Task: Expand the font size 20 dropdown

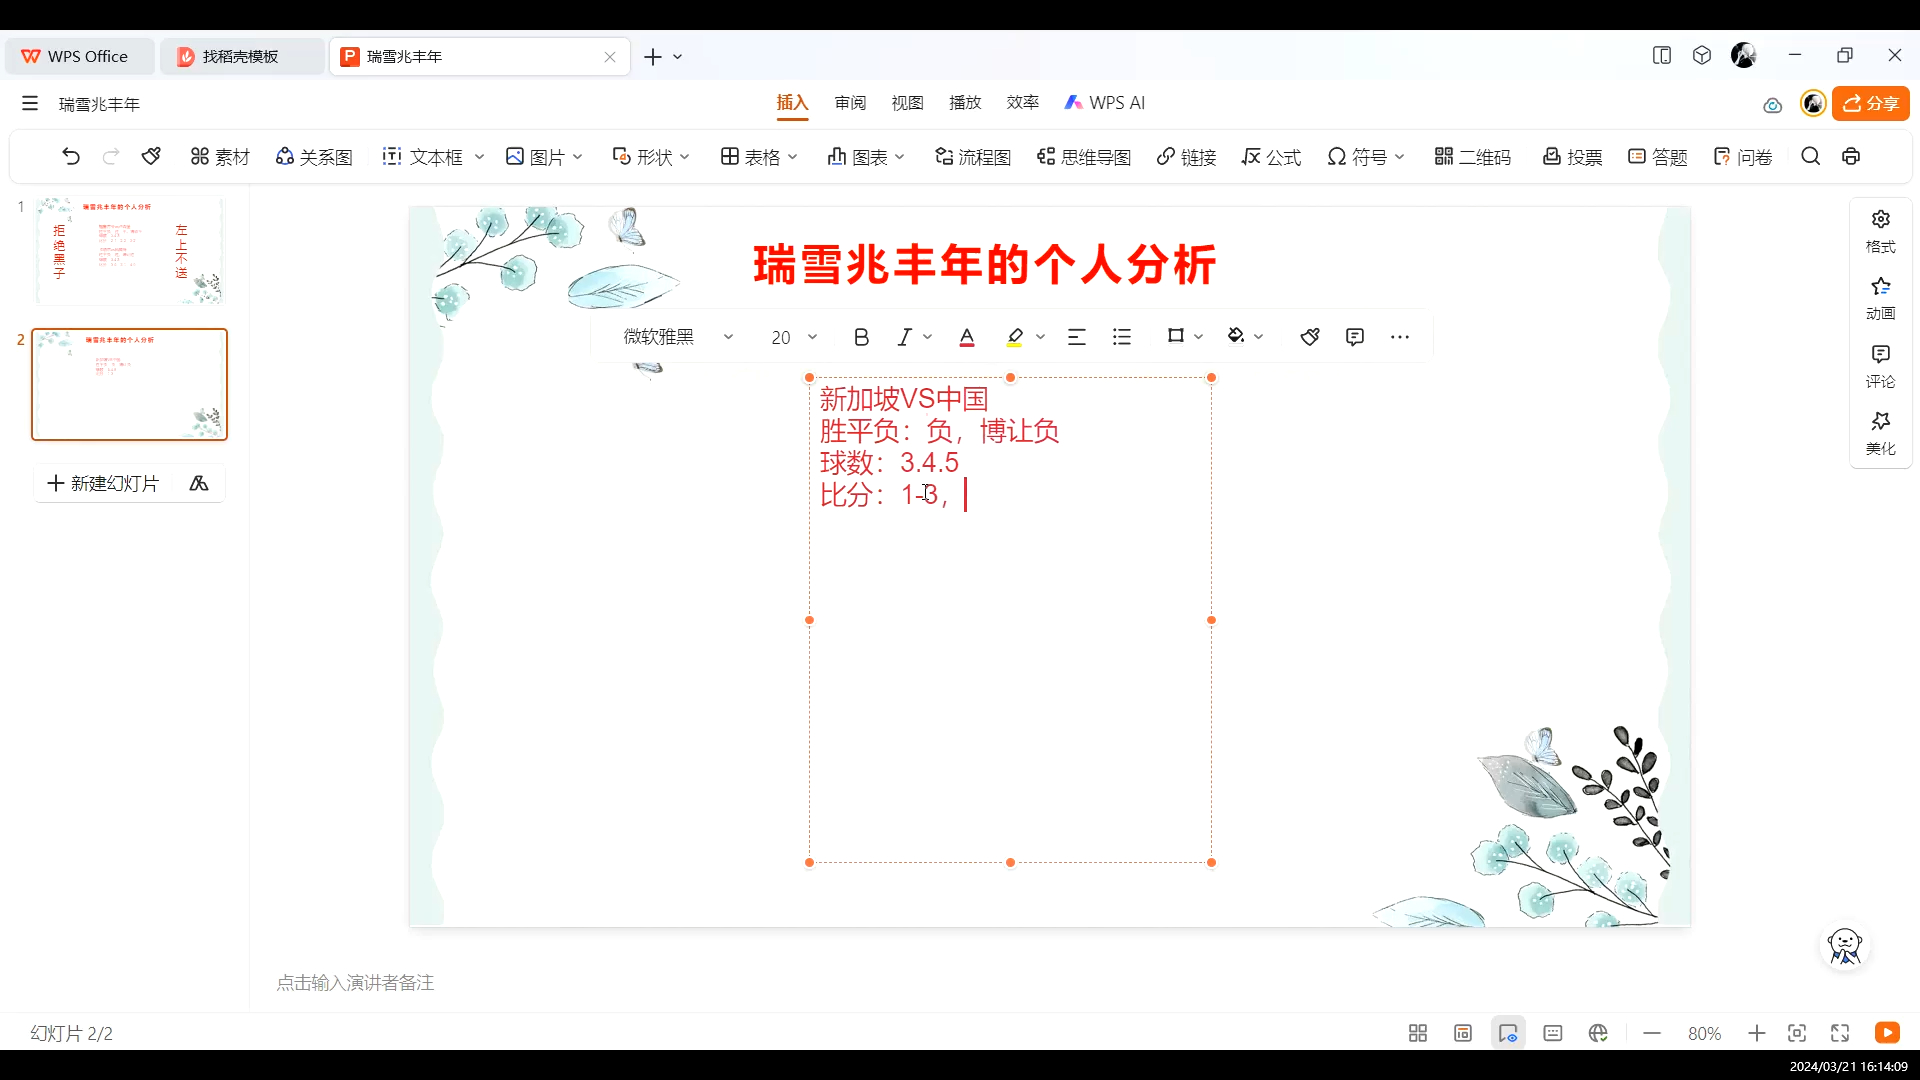Action: [813, 337]
